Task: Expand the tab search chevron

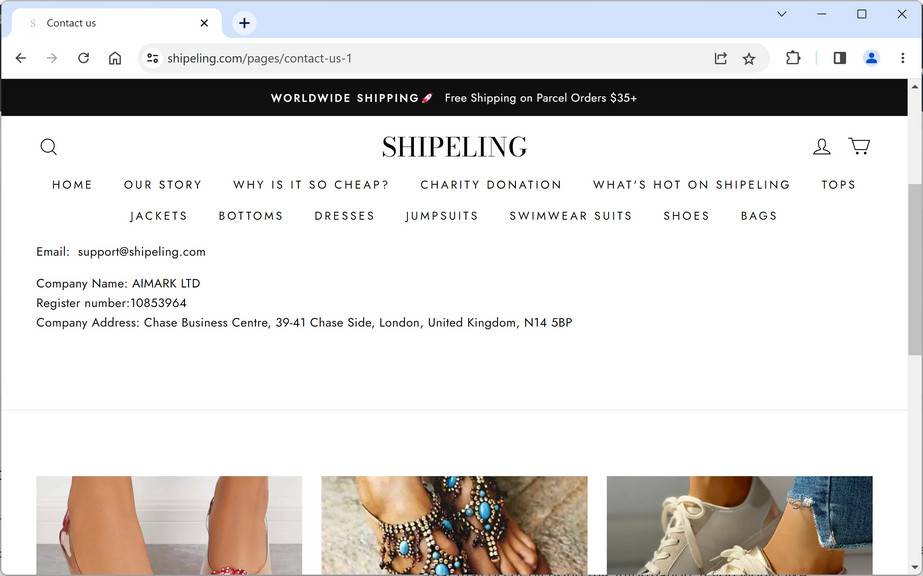Action: [x=782, y=14]
